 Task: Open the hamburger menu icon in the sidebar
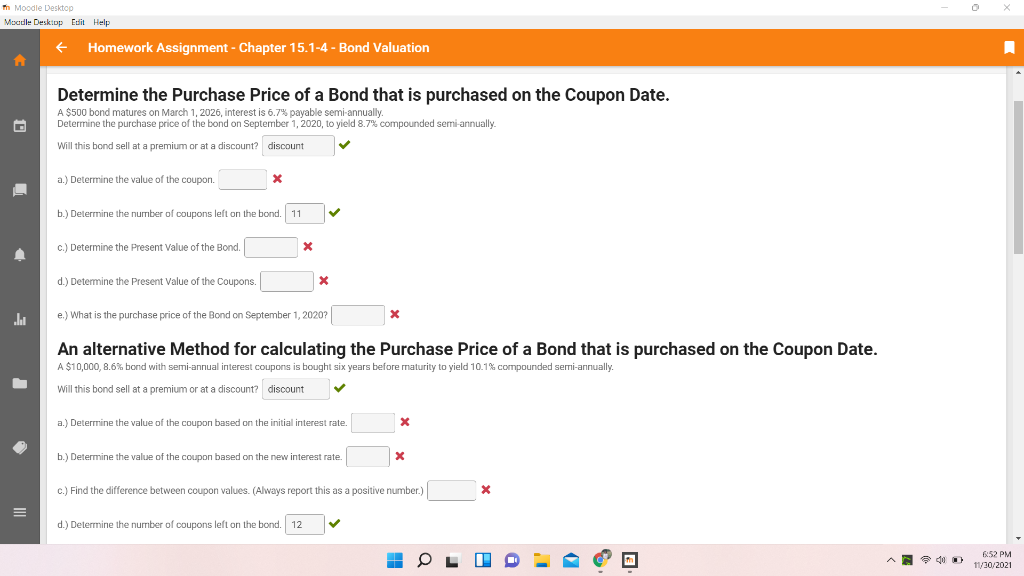point(20,512)
